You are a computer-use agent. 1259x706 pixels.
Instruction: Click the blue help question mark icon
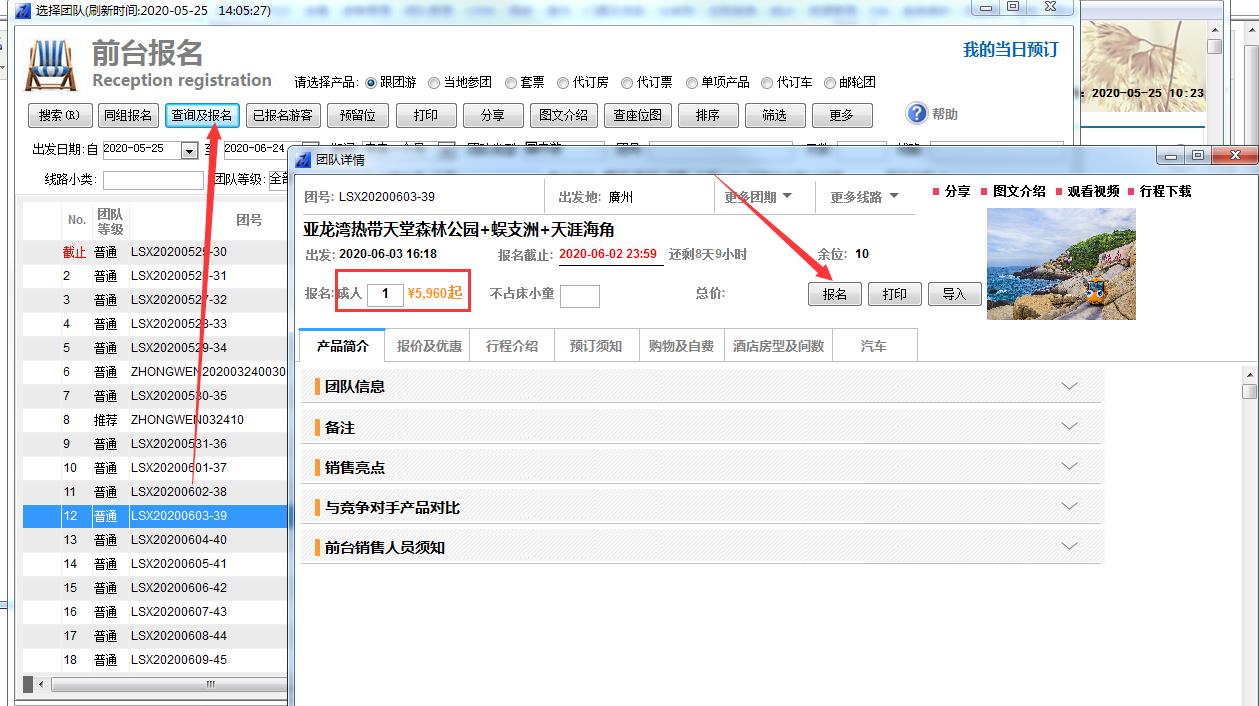pyautogui.click(x=916, y=113)
